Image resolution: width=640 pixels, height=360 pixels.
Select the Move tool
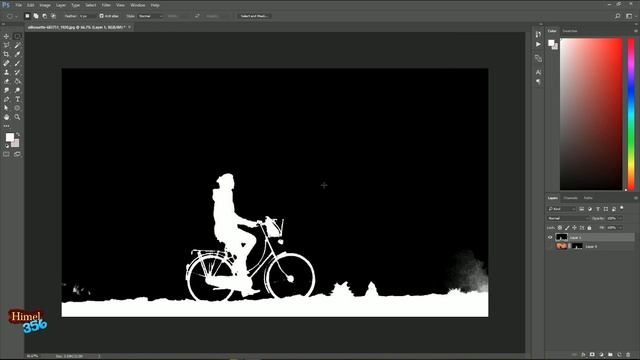6,36
